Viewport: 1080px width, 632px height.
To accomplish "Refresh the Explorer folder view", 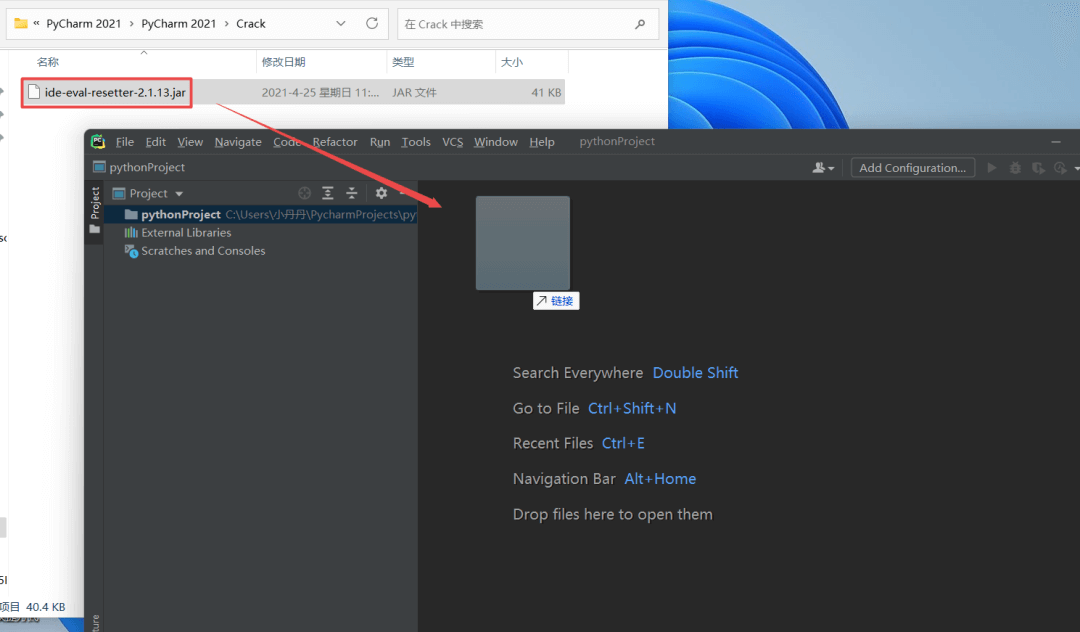I will (x=372, y=23).
